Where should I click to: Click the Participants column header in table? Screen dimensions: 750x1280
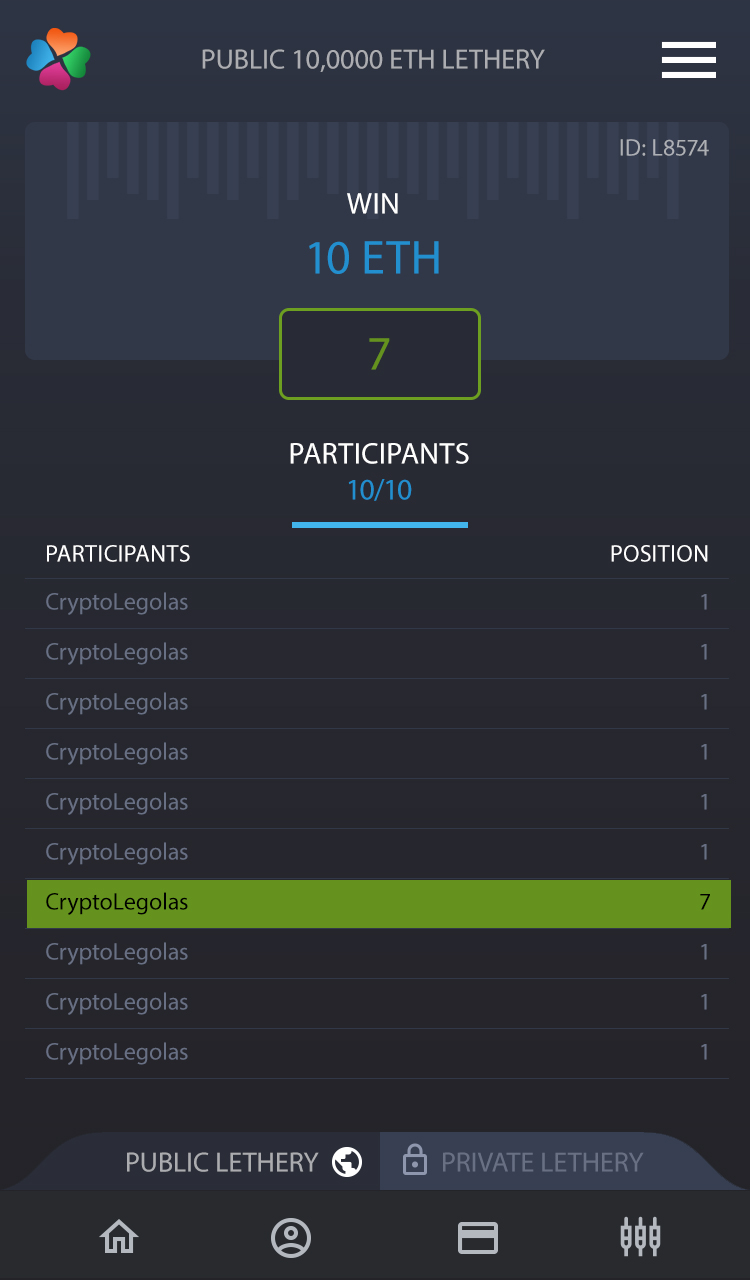coord(118,554)
